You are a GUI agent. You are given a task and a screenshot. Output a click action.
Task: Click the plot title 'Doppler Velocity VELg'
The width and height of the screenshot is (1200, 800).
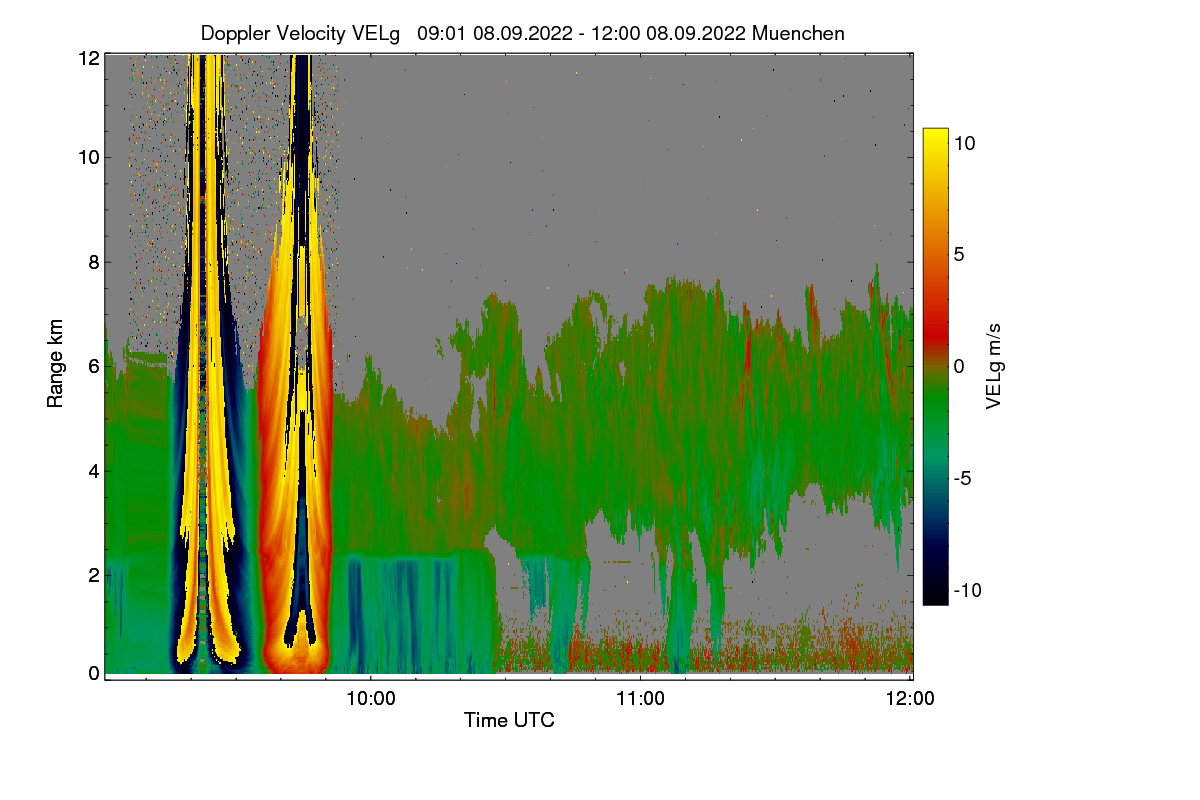[x=301, y=33]
